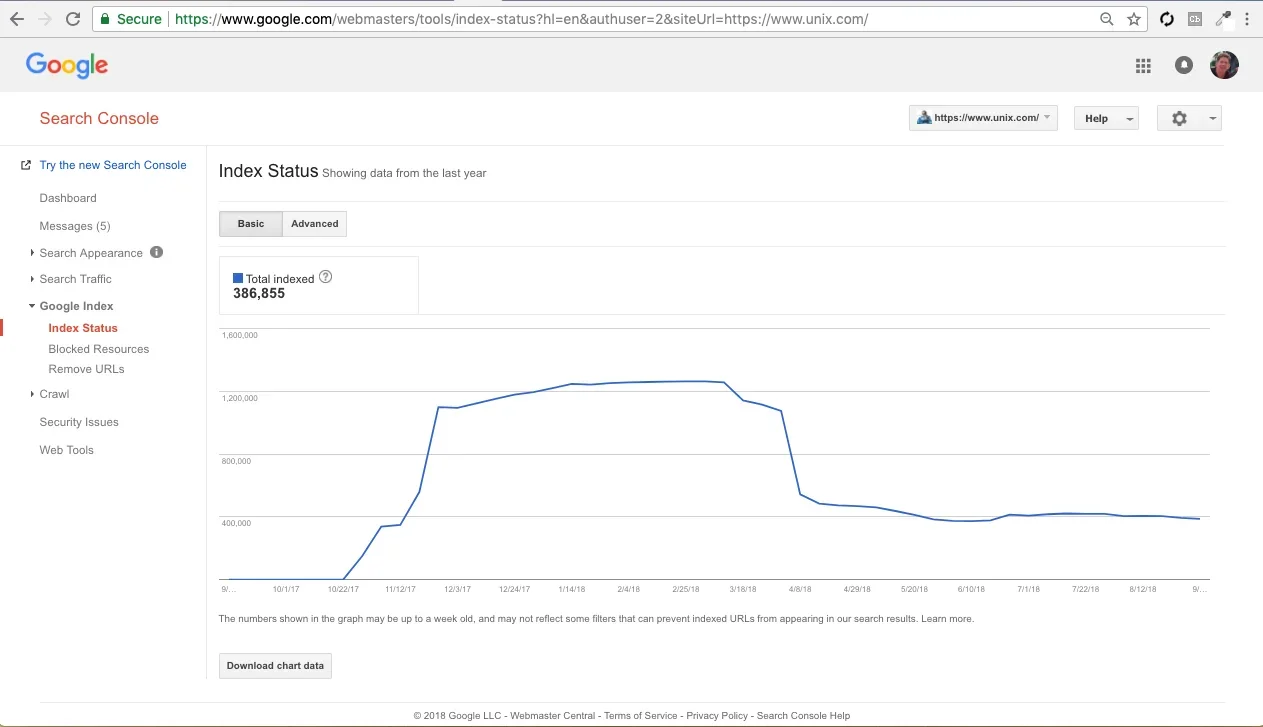This screenshot has height=727, width=1263.
Task: Open Webmaster Central footer link
Action: click(553, 716)
